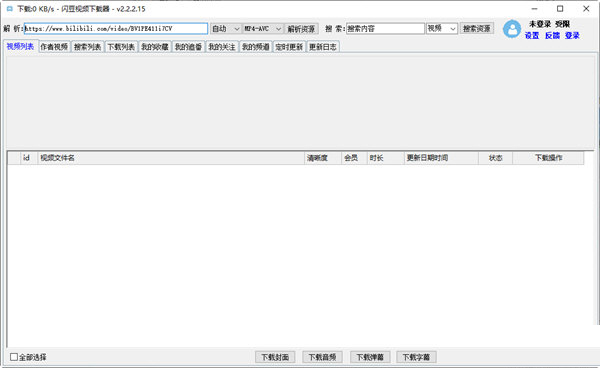Open the 自动 quality dropdown
Image resolution: width=600 pixels, height=368 pixels.
coord(225,29)
